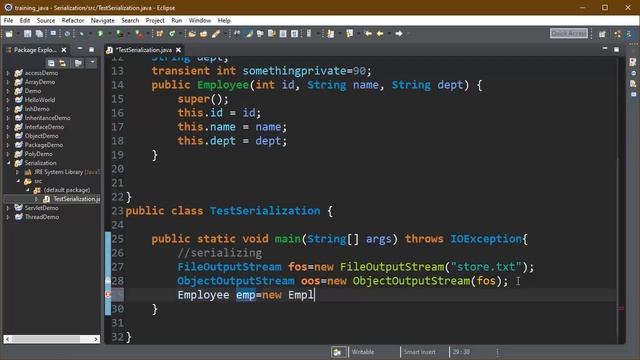Collapse All in Package Explorer
Image resolution: width=640 pixels, height=360 pixels.
[51, 63]
